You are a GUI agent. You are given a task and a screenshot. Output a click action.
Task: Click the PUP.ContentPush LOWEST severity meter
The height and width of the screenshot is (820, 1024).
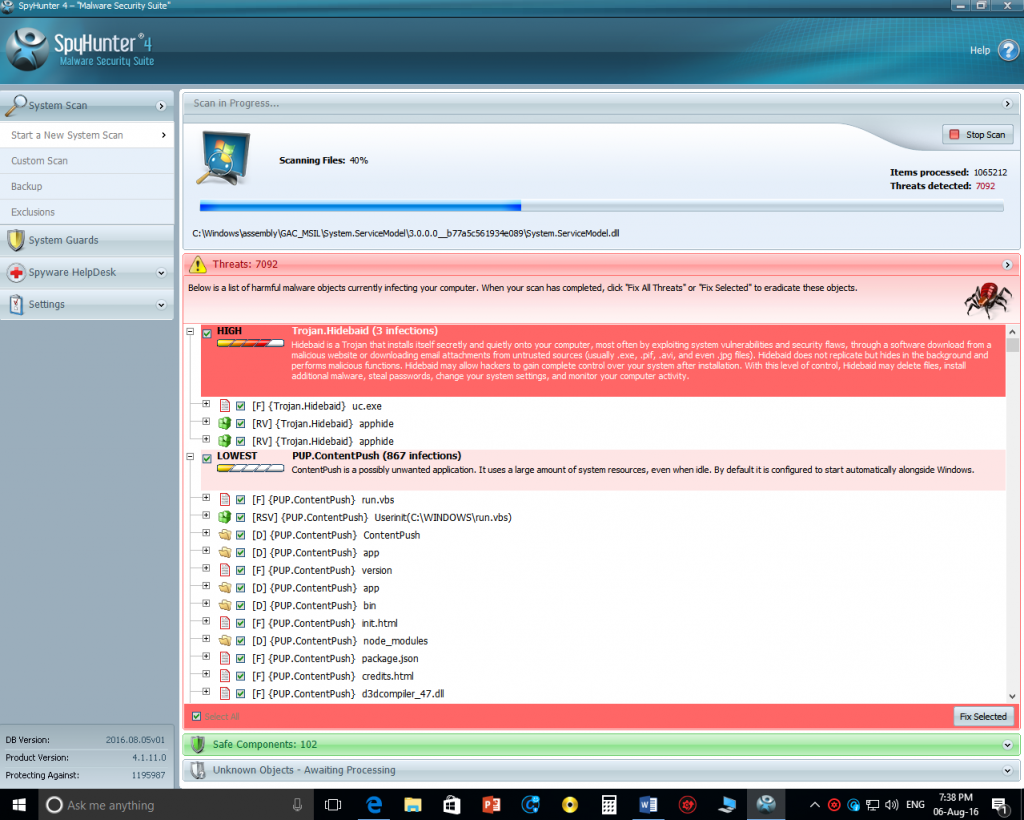[250, 468]
